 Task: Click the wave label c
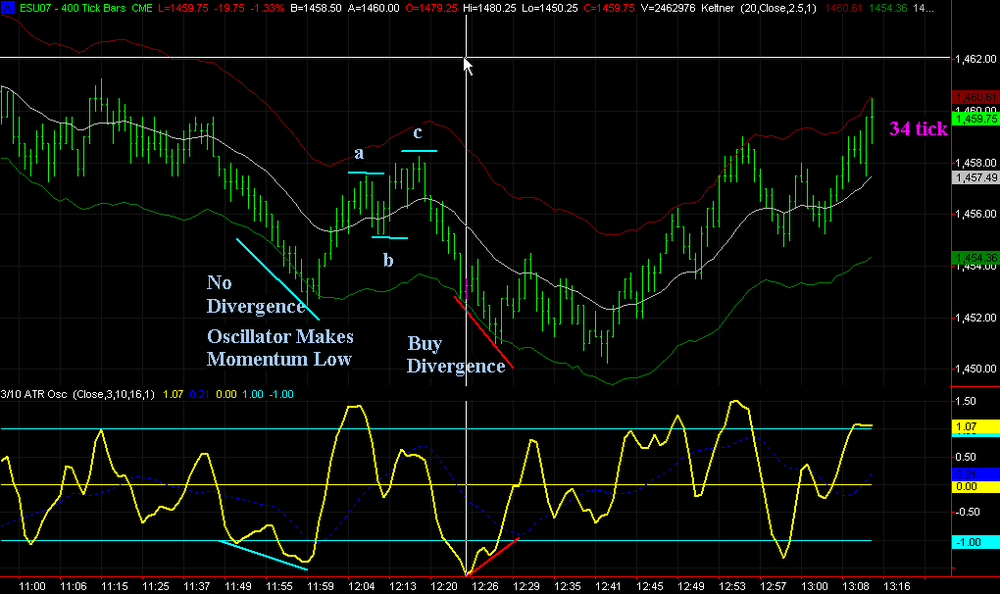pos(417,132)
